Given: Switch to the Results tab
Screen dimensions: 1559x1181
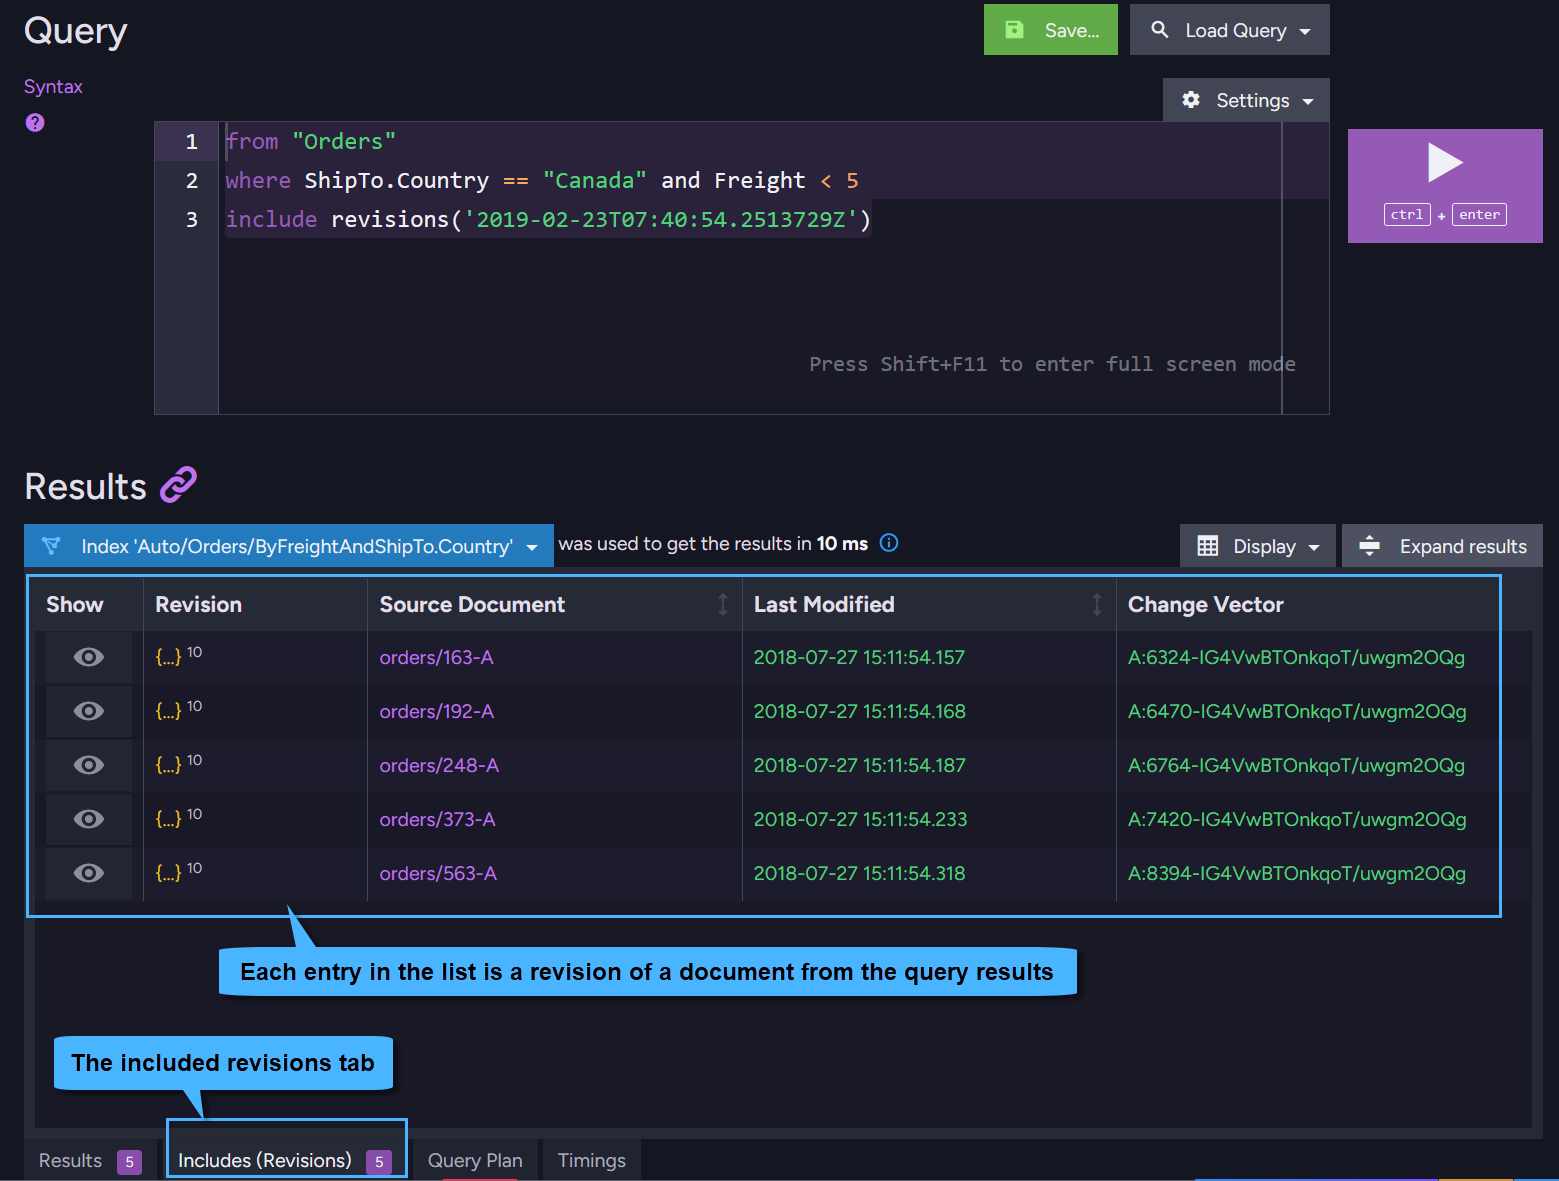Looking at the screenshot, I should coord(90,1160).
